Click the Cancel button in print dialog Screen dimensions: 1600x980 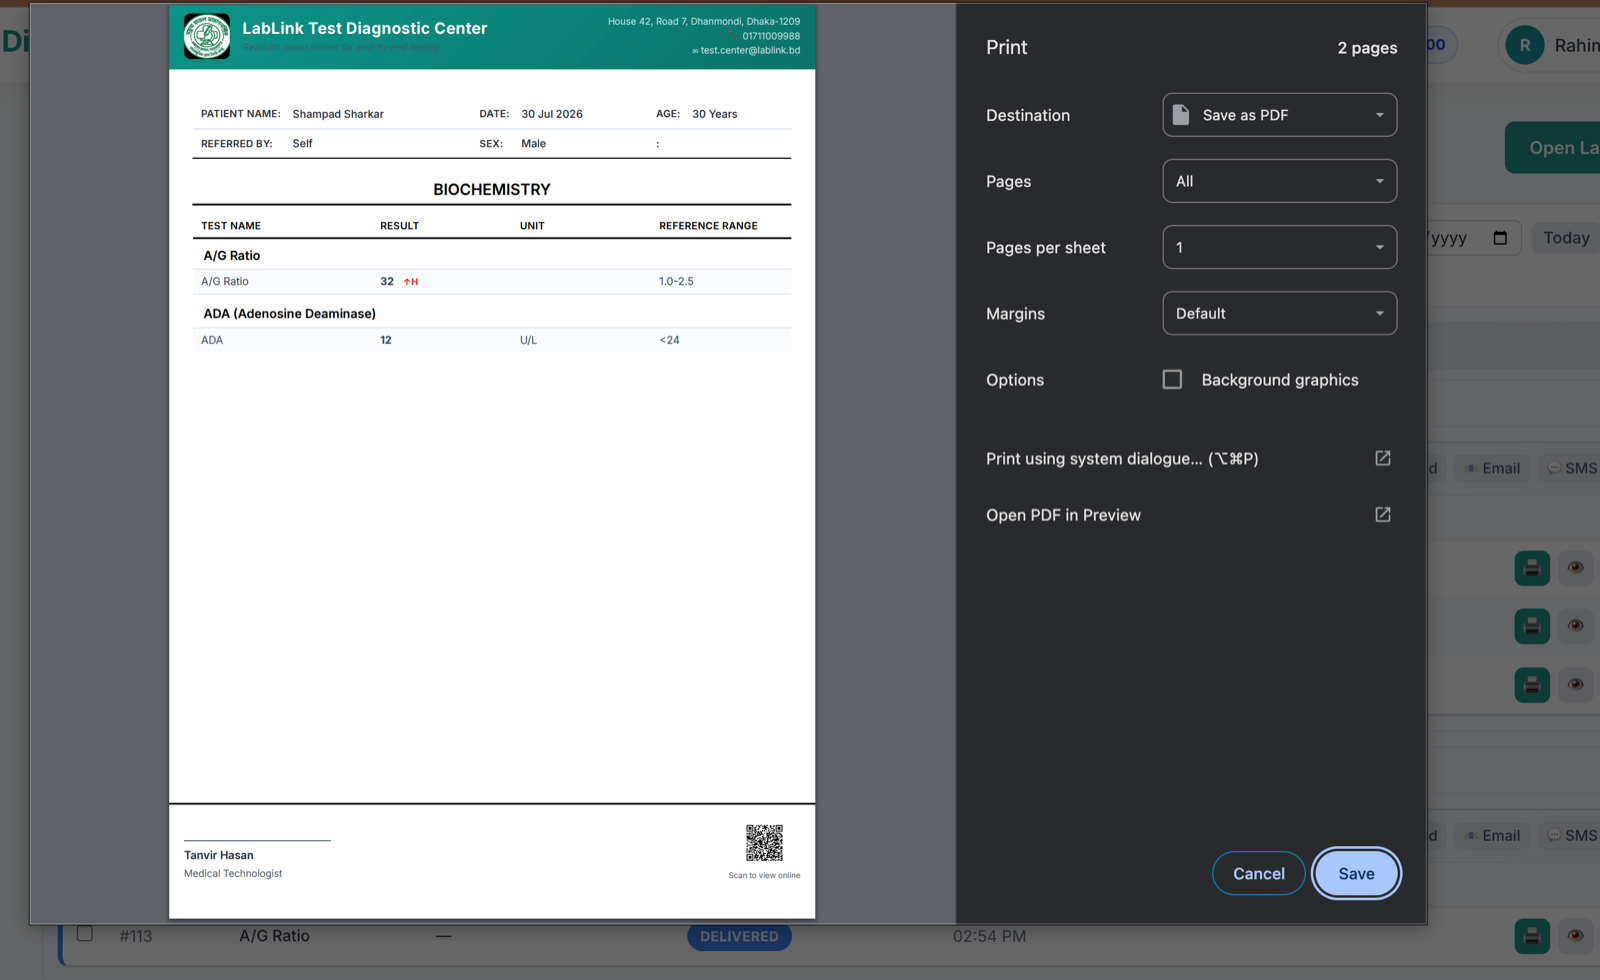(x=1258, y=873)
